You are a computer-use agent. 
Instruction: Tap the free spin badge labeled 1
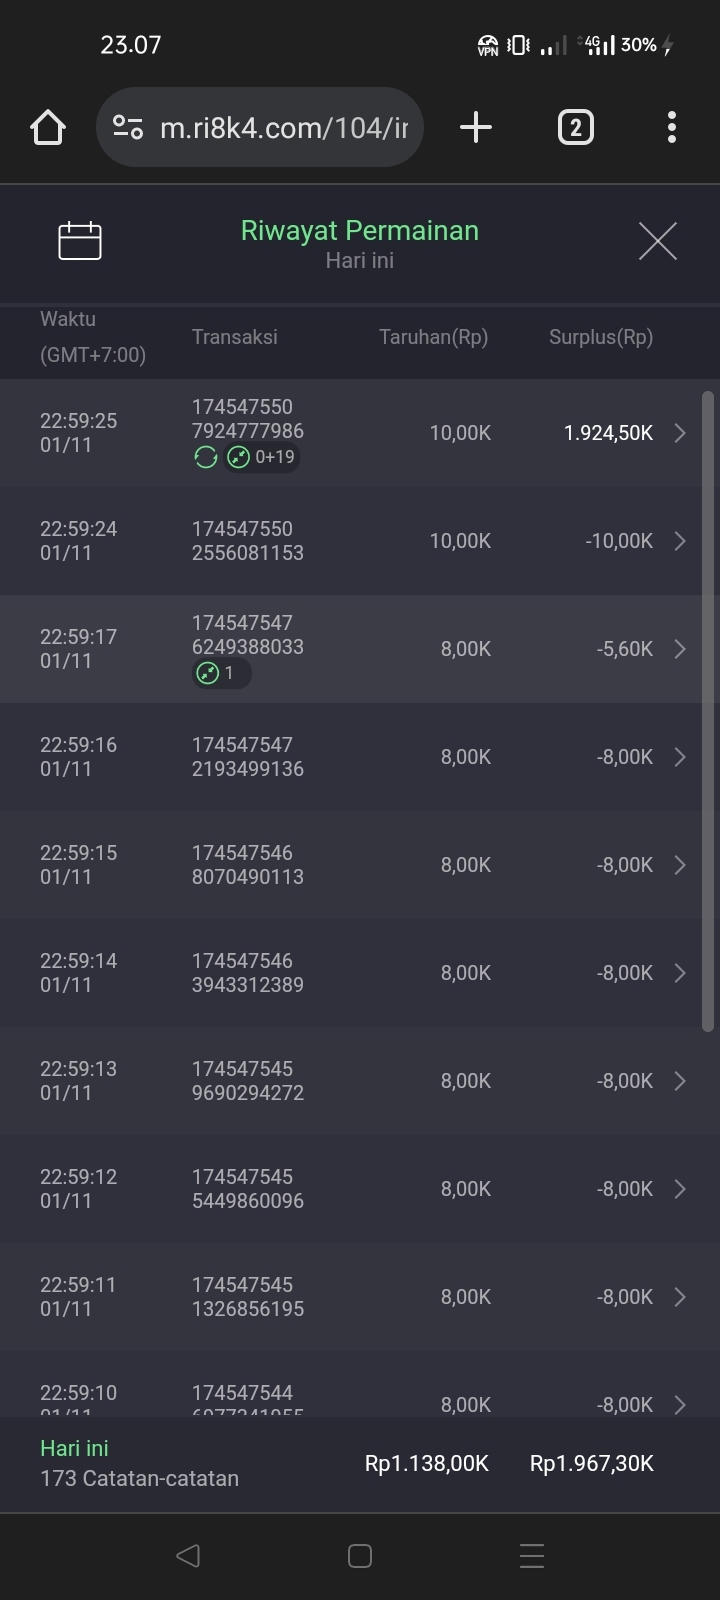click(220, 673)
